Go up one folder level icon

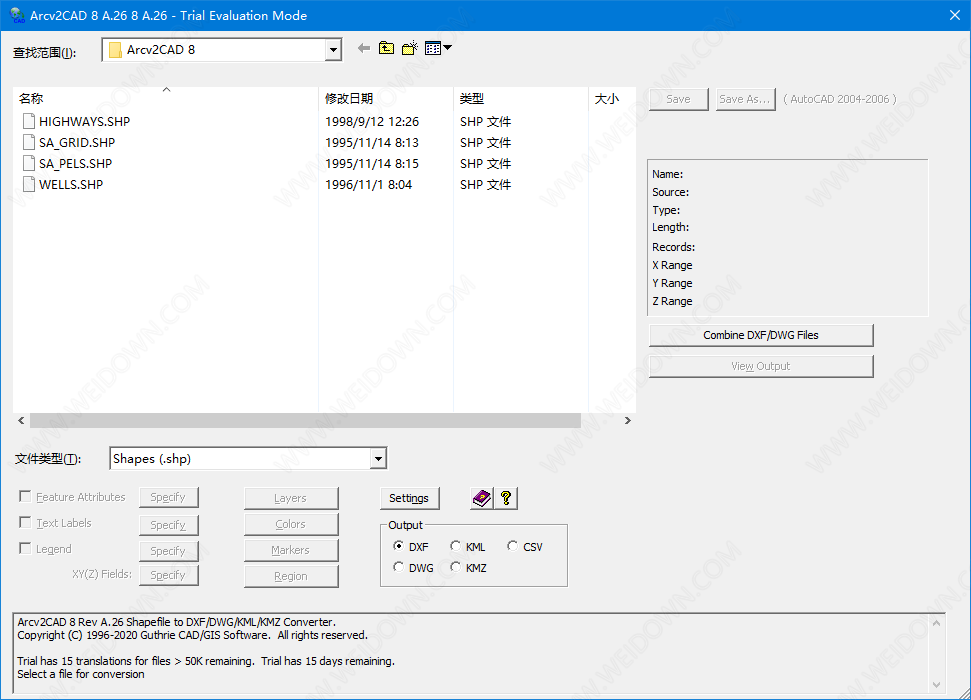coord(386,48)
